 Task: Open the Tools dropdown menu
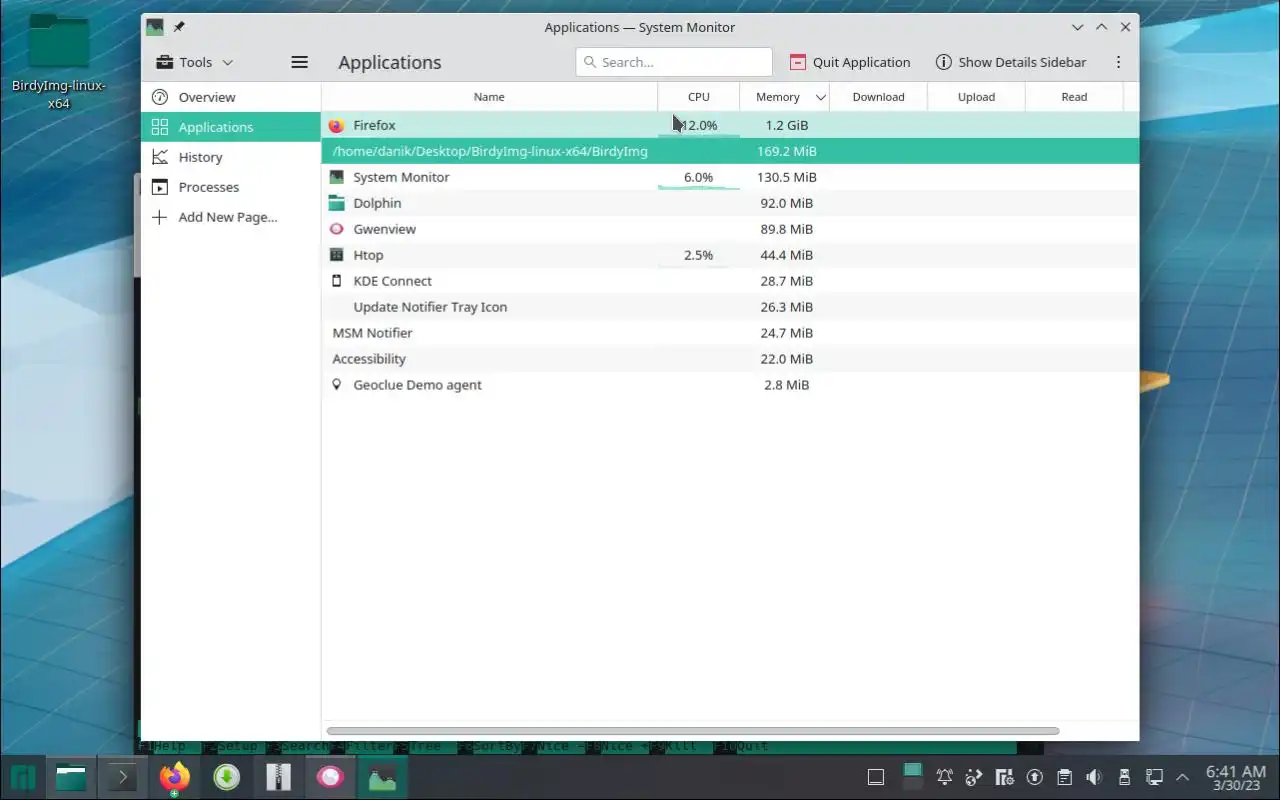pyautogui.click(x=194, y=62)
